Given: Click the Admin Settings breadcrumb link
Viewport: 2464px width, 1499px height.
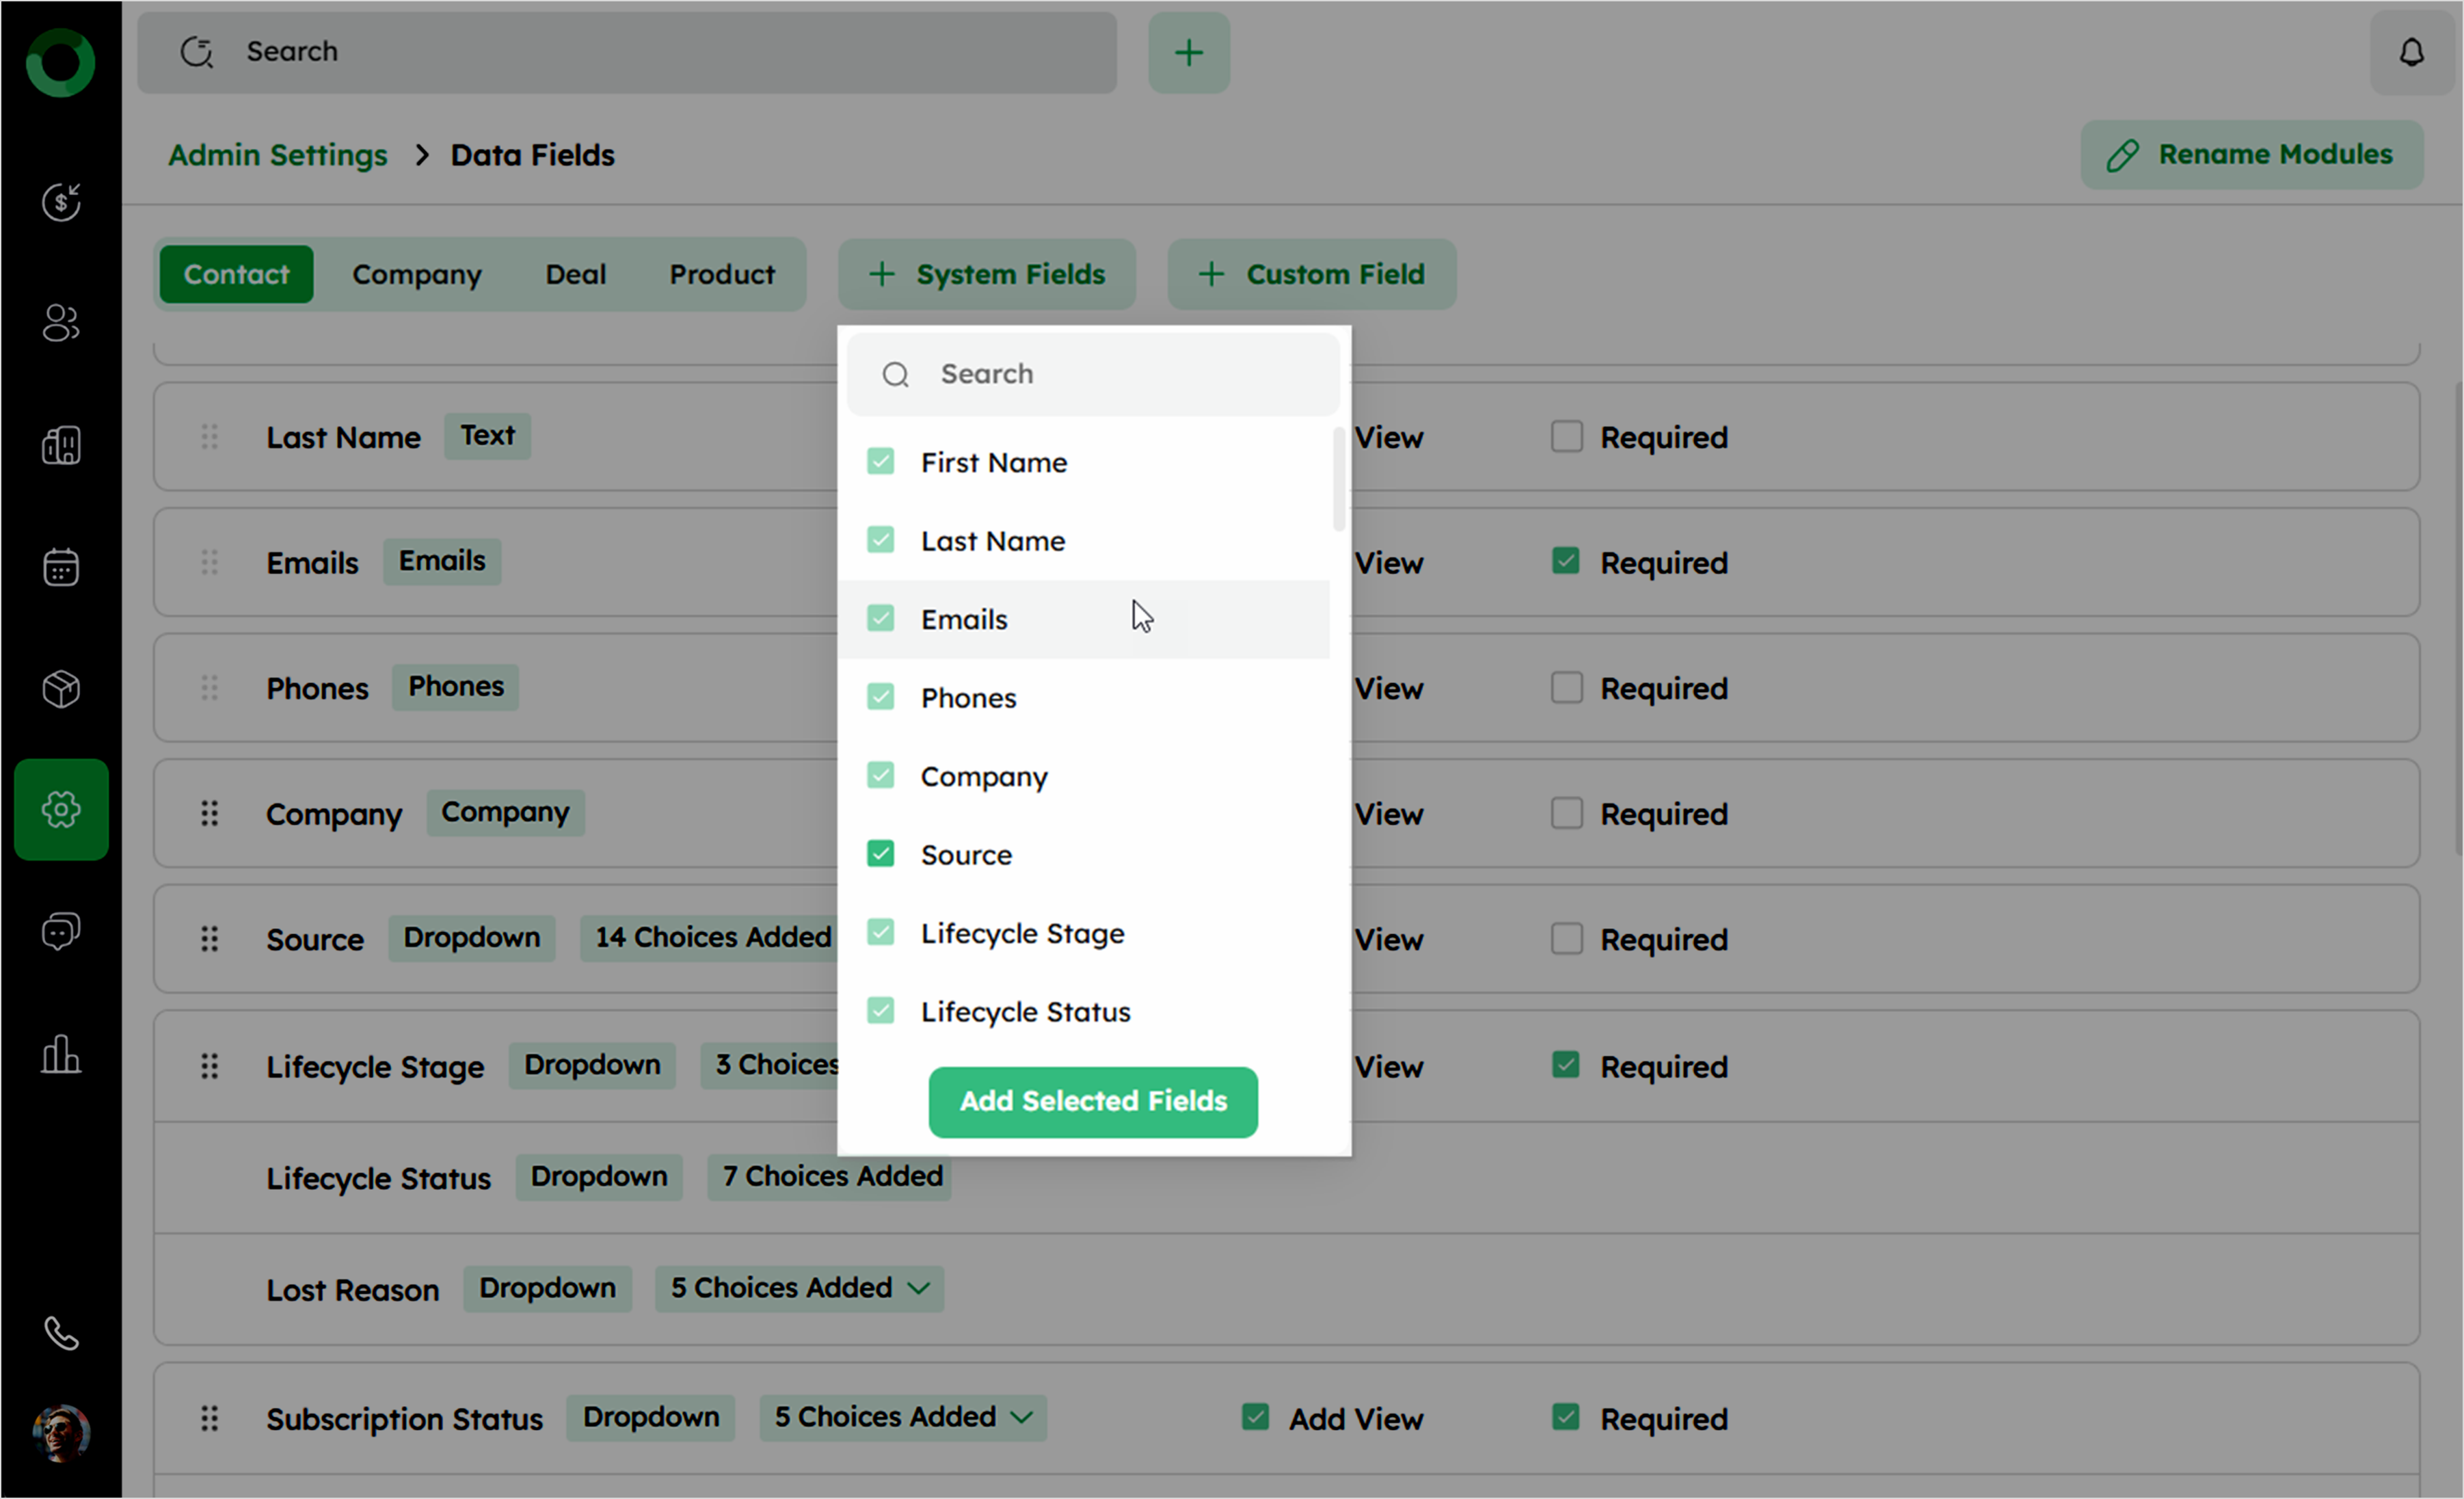Looking at the screenshot, I should 277,155.
